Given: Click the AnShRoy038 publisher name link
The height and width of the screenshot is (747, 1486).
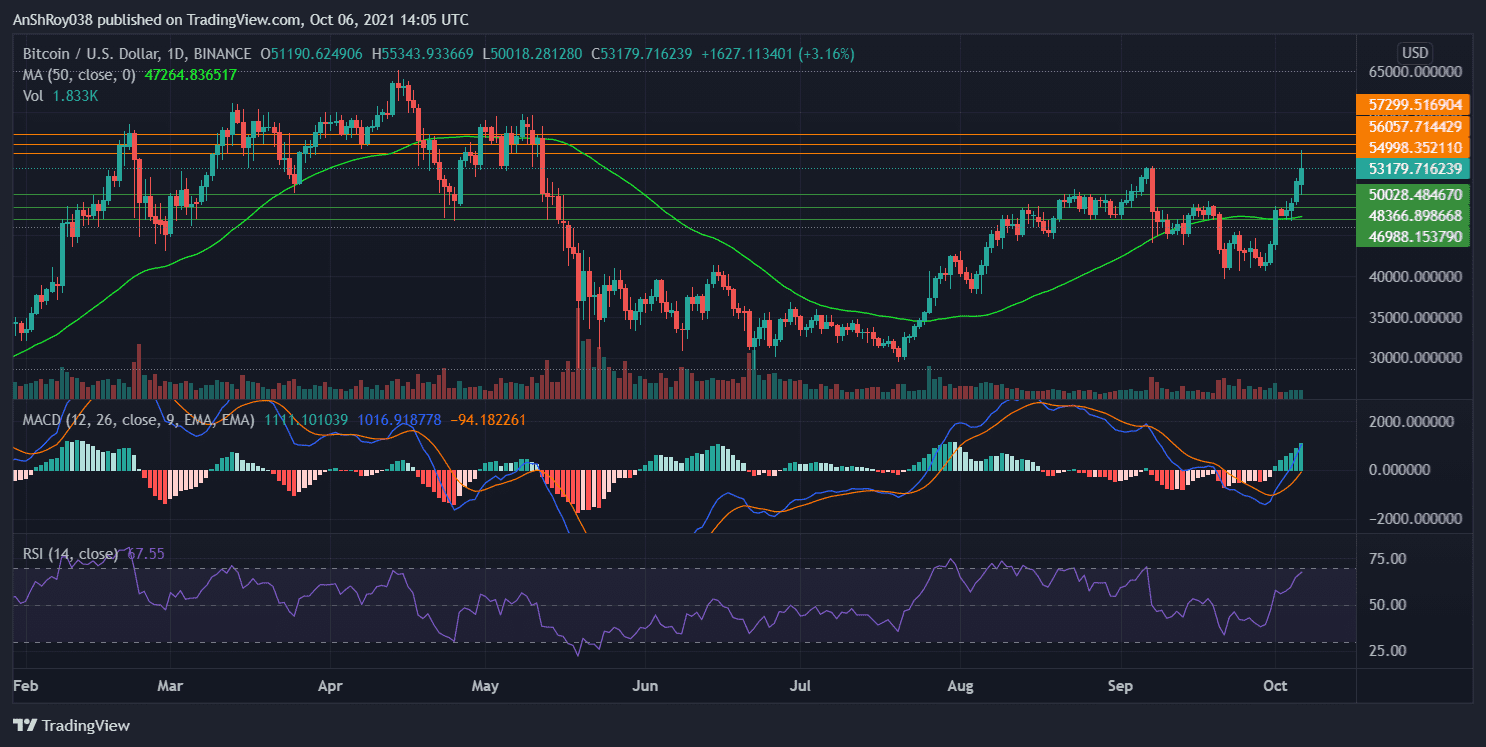Looking at the screenshot, I should pyautogui.click(x=52, y=19).
